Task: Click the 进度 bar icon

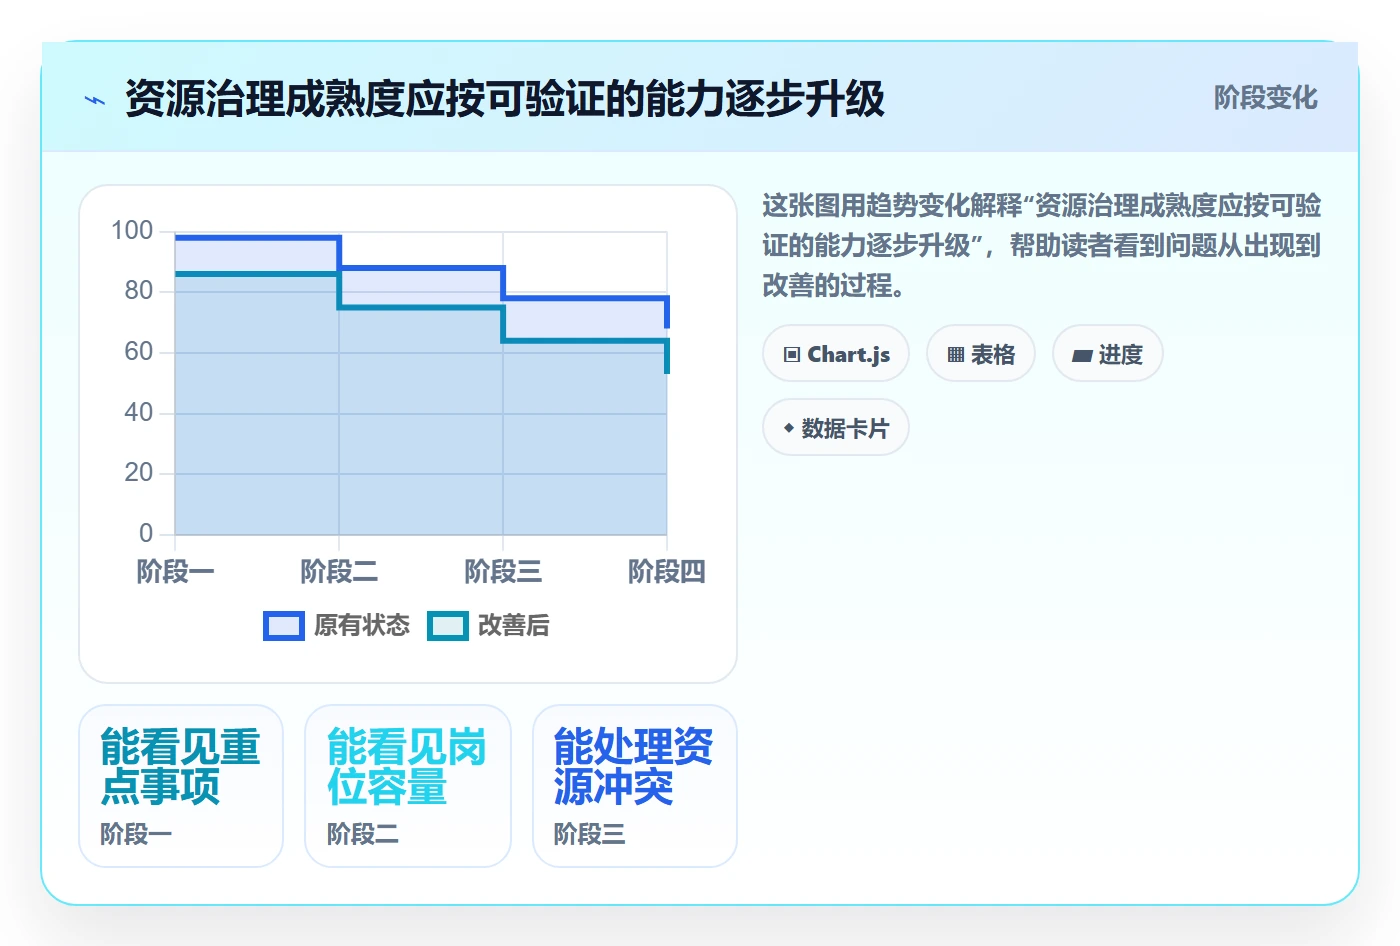Action: point(1082,355)
